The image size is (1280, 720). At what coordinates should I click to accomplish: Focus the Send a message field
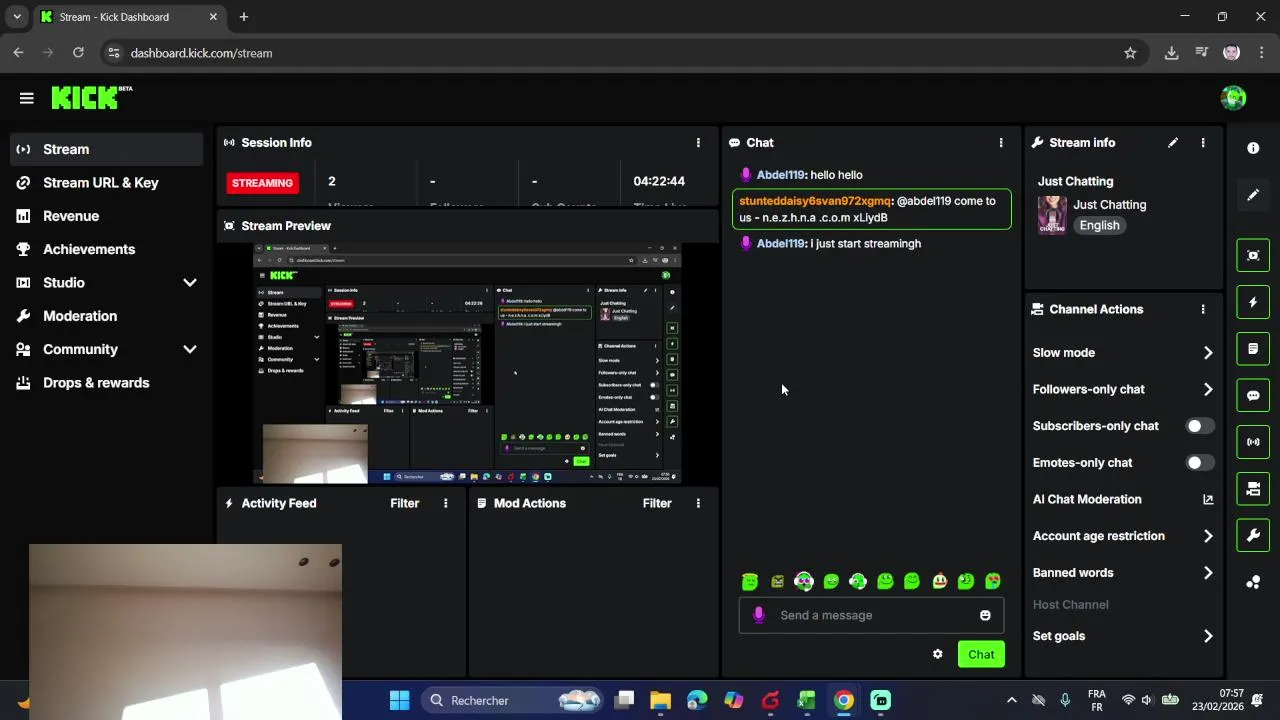[x=870, y=615]
